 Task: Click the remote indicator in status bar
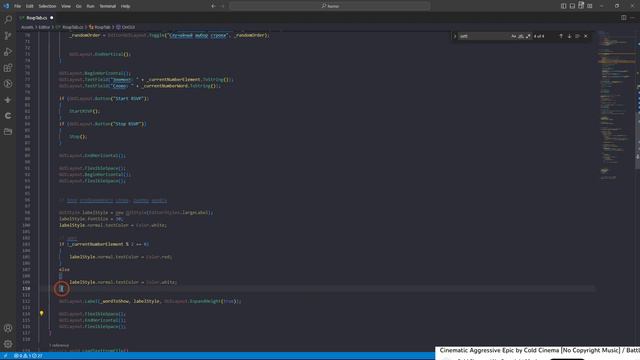(x=6, y=356)
